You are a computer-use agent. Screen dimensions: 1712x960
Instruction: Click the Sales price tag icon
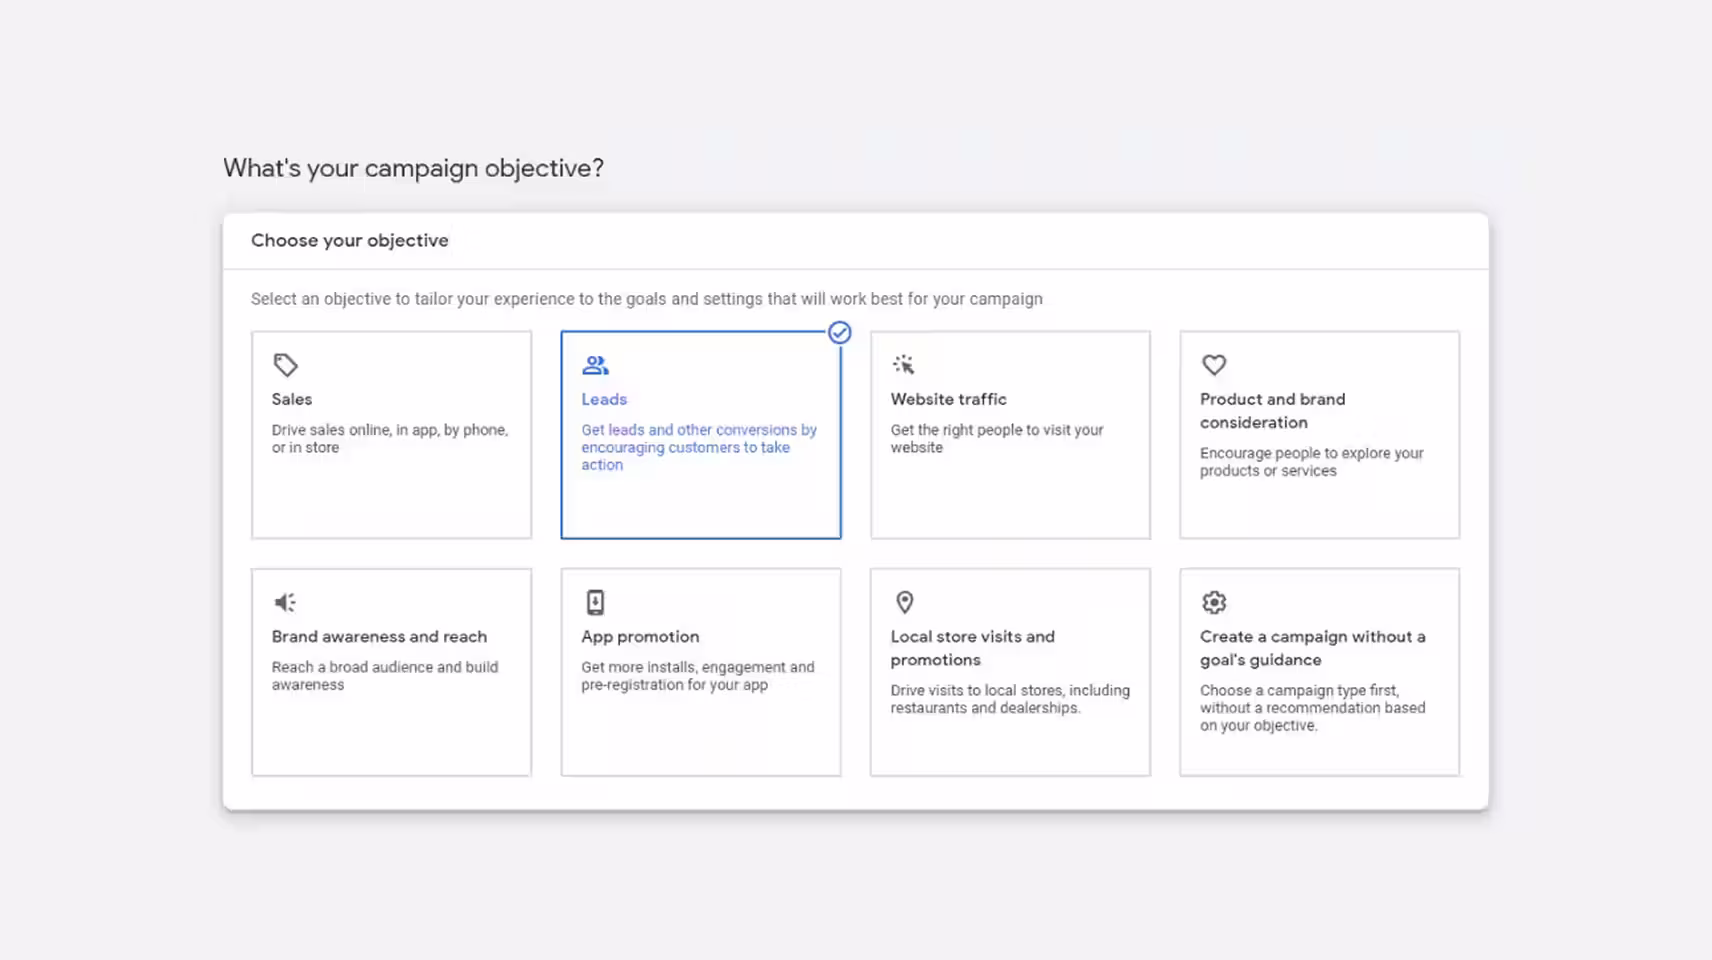click(286, 365)
